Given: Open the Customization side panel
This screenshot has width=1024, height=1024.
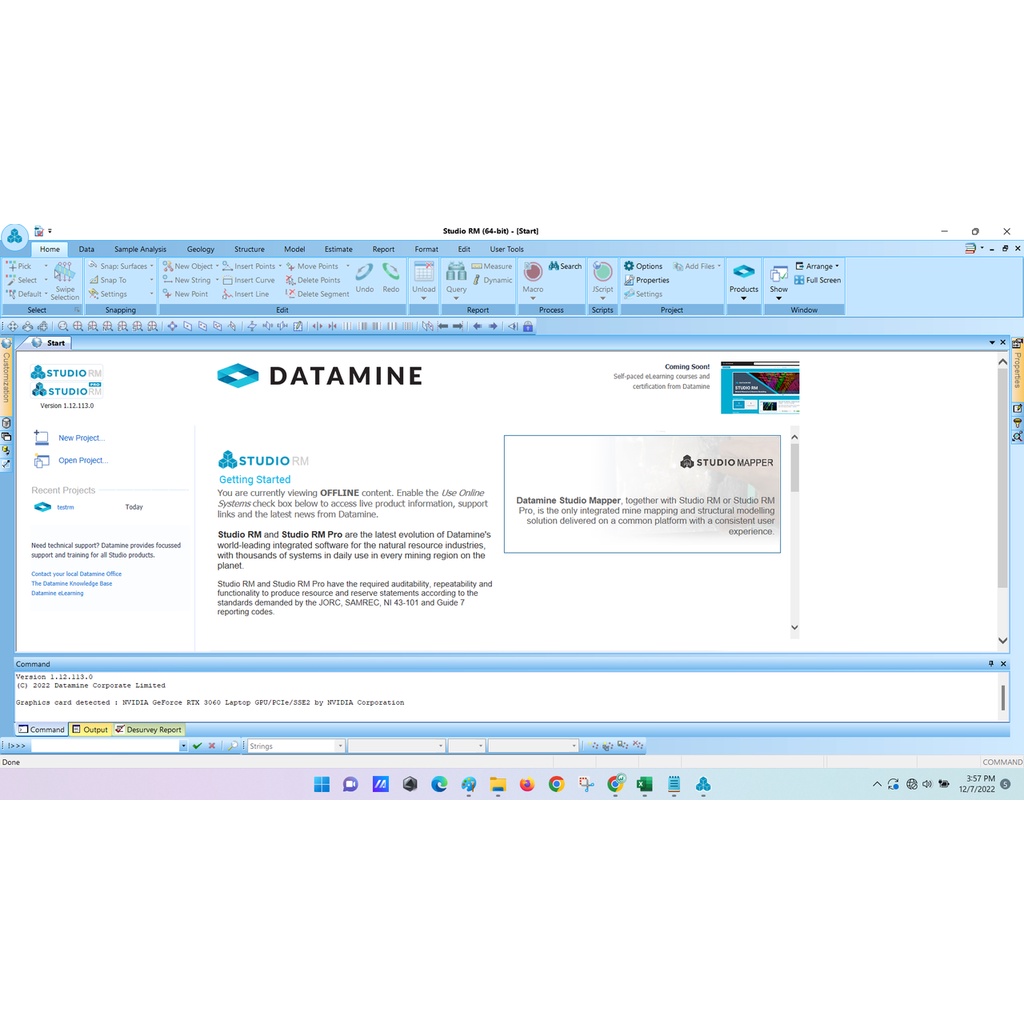Looking at the screenshot, I should (x=6, y=377).
